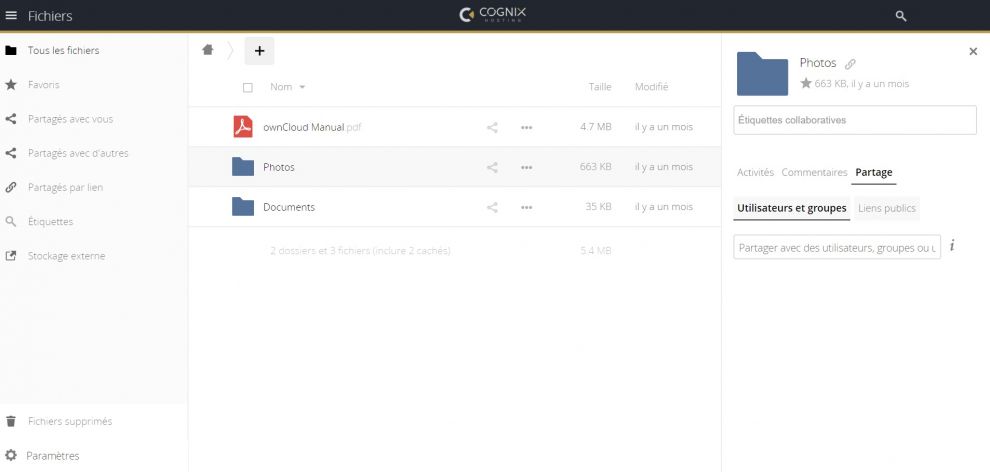Image resolution: width=990 pixels, height=472 pixels.
Task: Open Partagés avec vous section
Action: coord(70,119)
